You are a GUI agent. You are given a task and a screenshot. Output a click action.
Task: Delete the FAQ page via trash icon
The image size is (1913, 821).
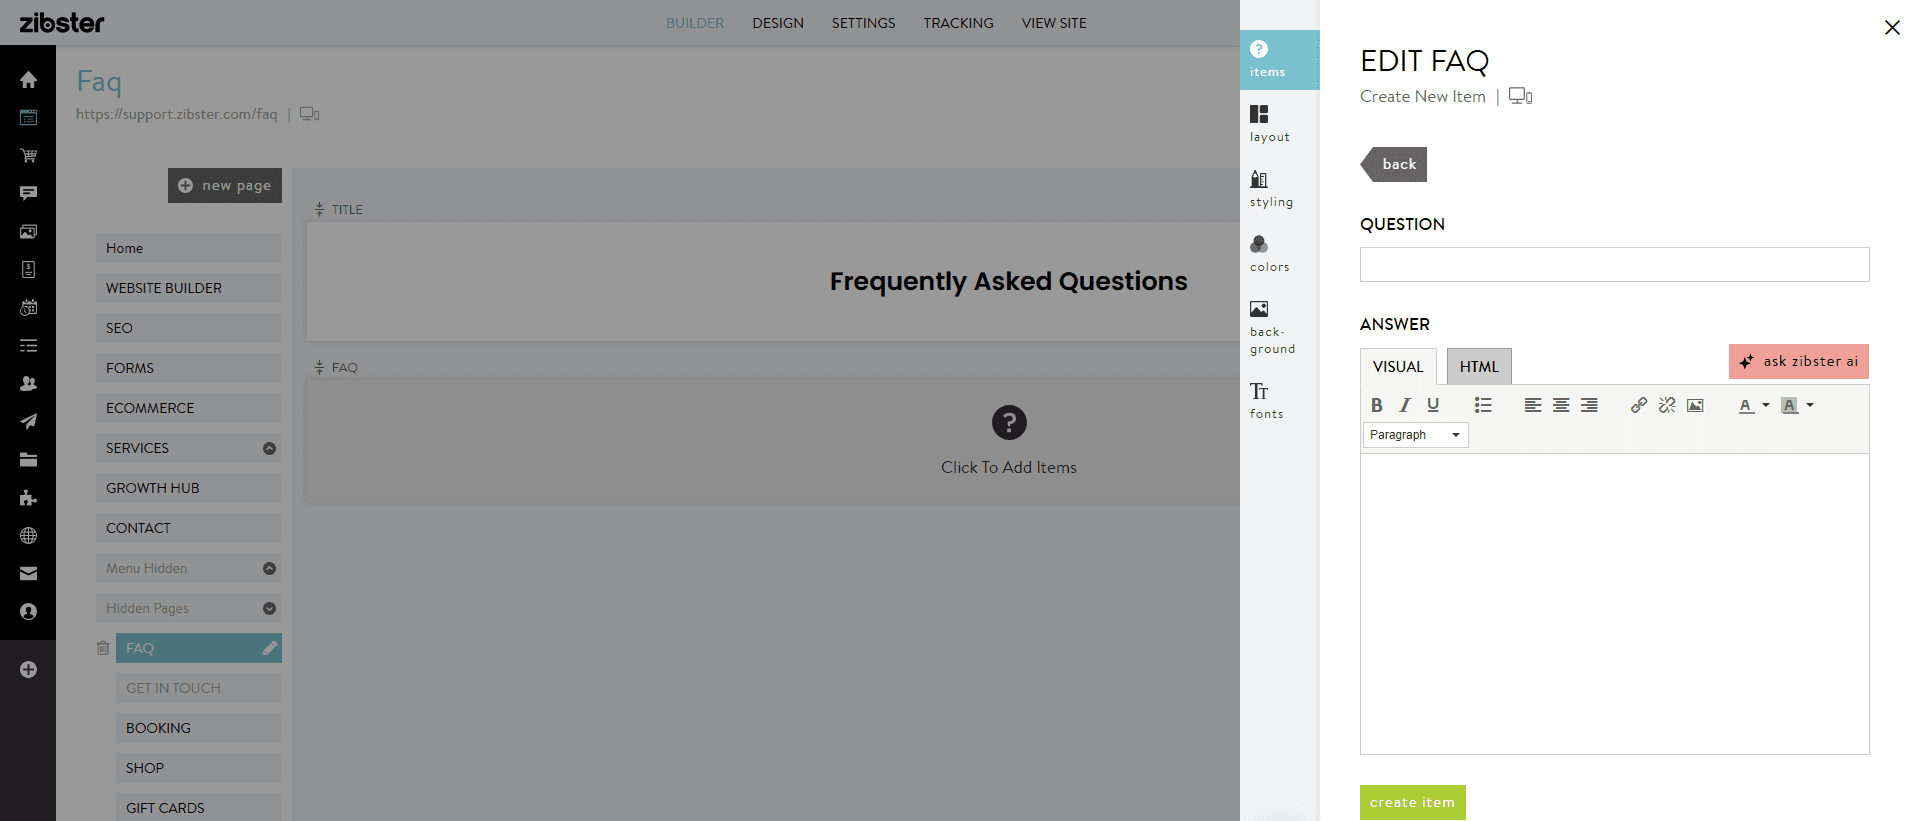pyautogui.click(x=102, y=648)
